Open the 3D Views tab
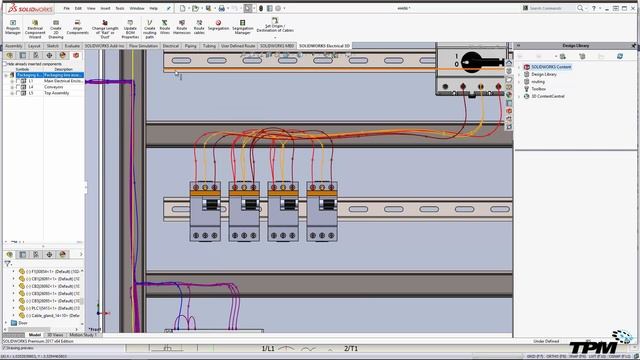The width and height of the screenshot is (640, 360). click(x=55, y=335)
